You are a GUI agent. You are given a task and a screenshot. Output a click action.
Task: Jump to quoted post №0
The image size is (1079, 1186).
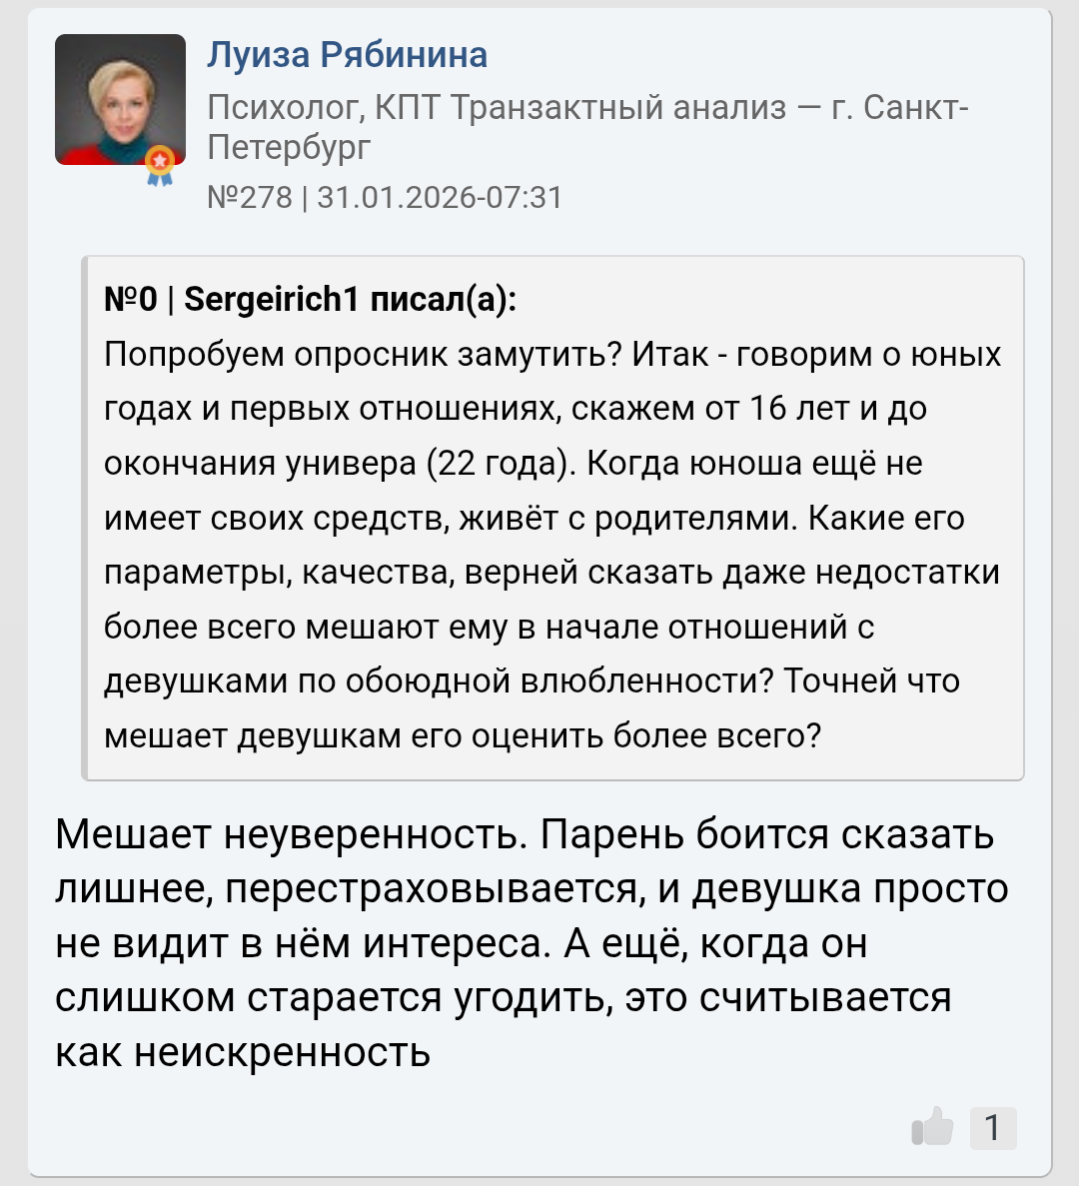pyautogui.click(x=130, y=300)
